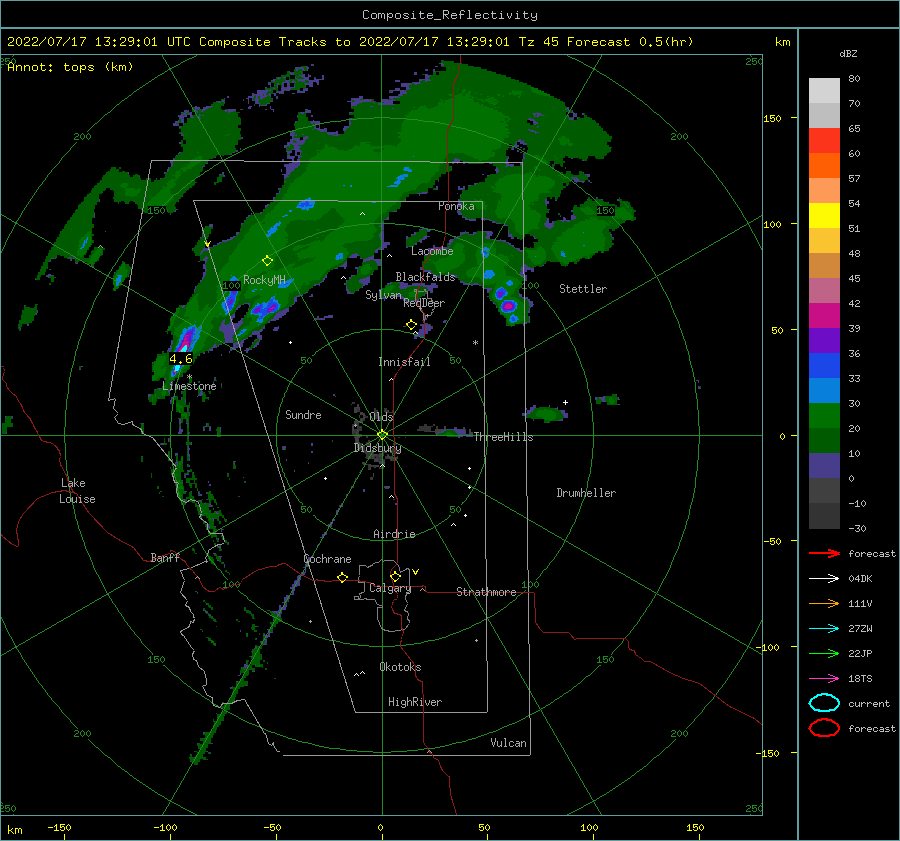The image size is (900, 841).
Task: Click the yellow diamond marker near RedDeer
Action: pos(411,325)
